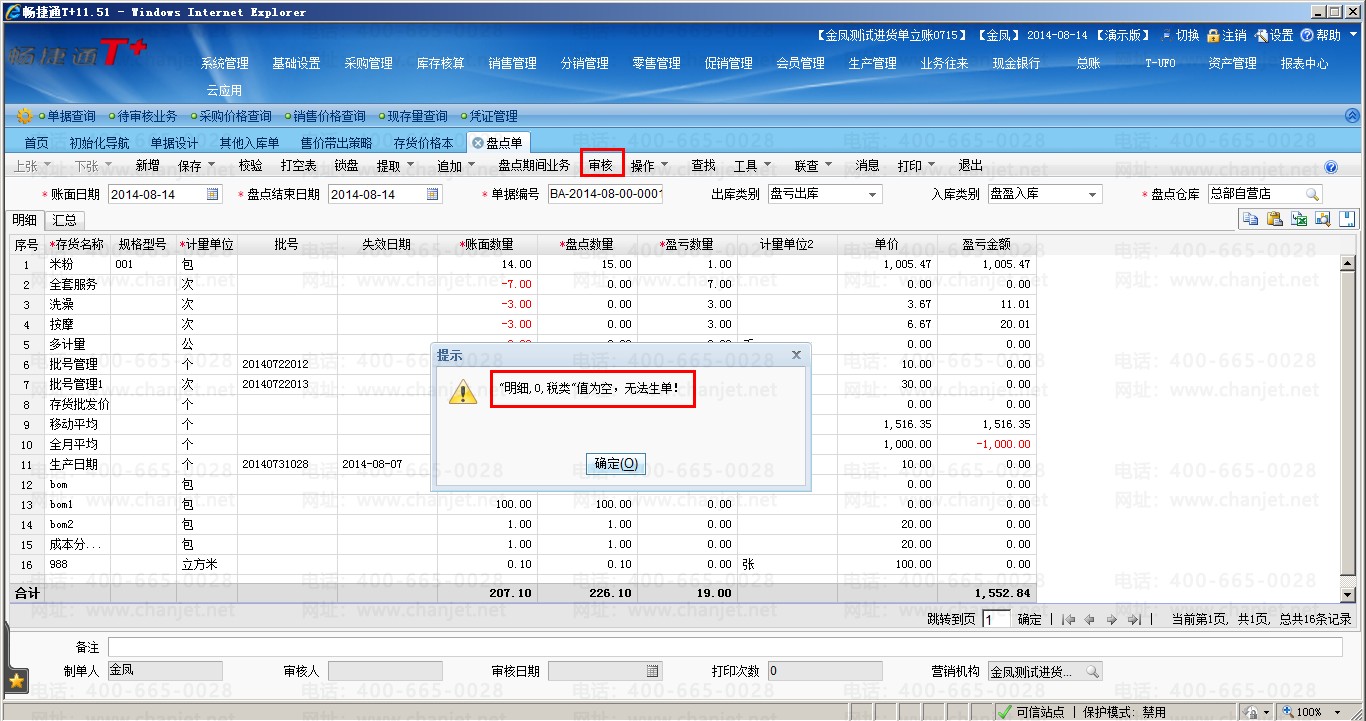Open the 审核日期 calendar icon
Screen dimensions: 1366x721
tap(653, 671)
